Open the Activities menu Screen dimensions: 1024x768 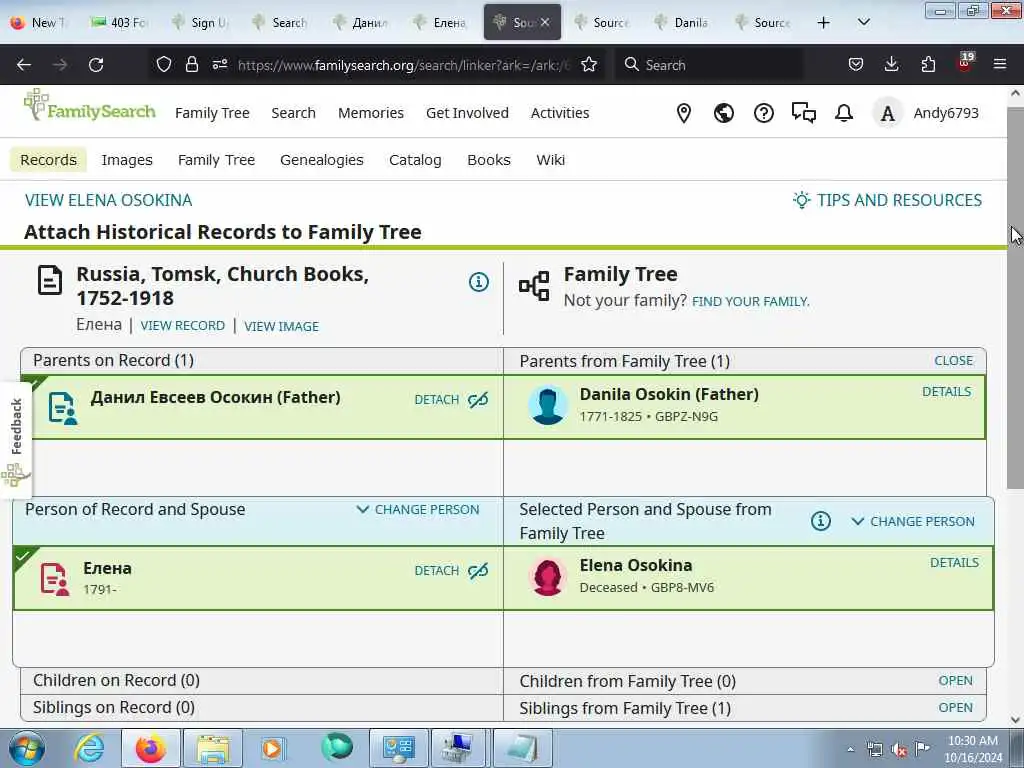[560, 113]
